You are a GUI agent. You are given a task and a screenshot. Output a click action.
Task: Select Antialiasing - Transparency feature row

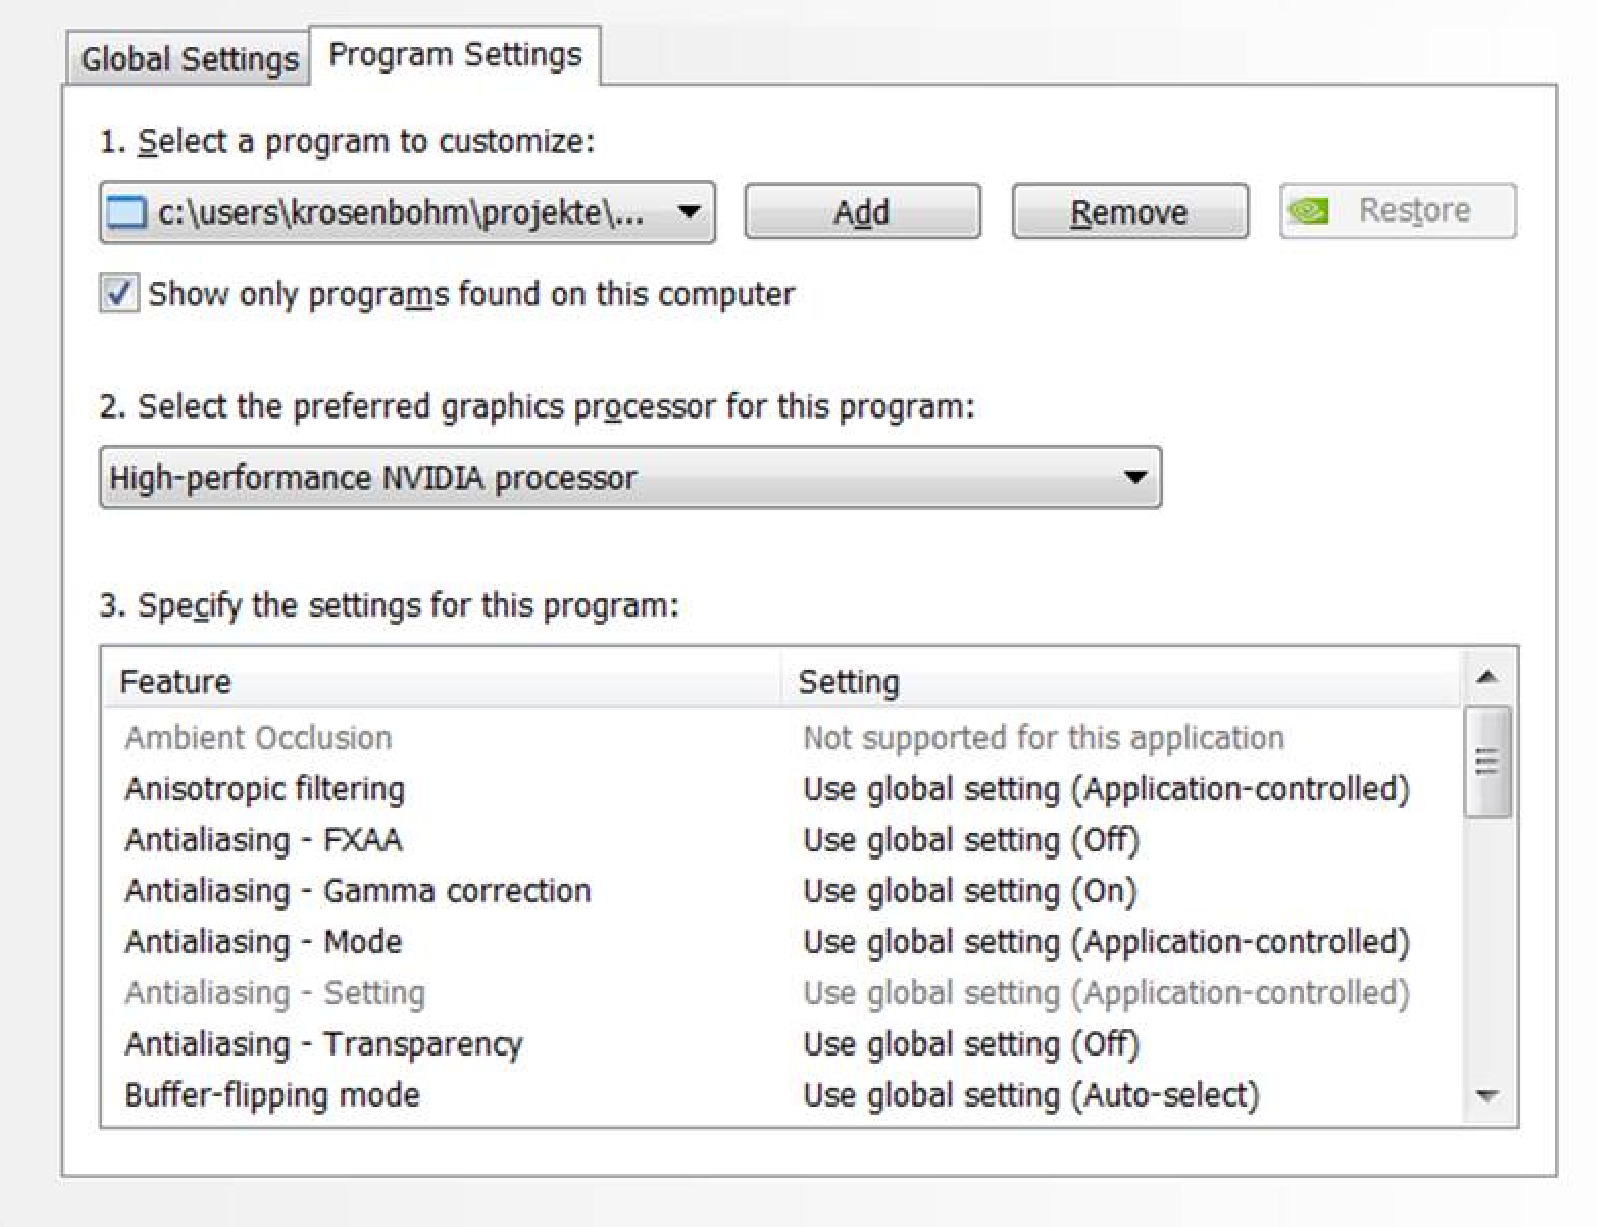click(x=323, y=1044)
